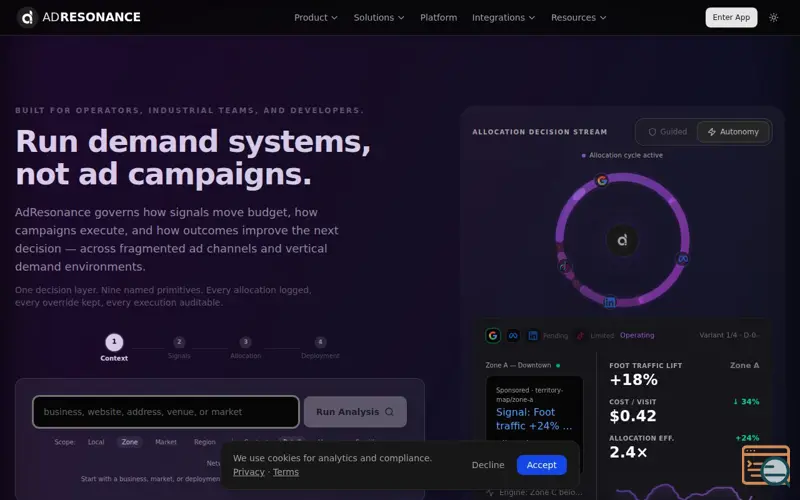Expand the Product menu
This screenshot has width=800, height=500.
316,17
